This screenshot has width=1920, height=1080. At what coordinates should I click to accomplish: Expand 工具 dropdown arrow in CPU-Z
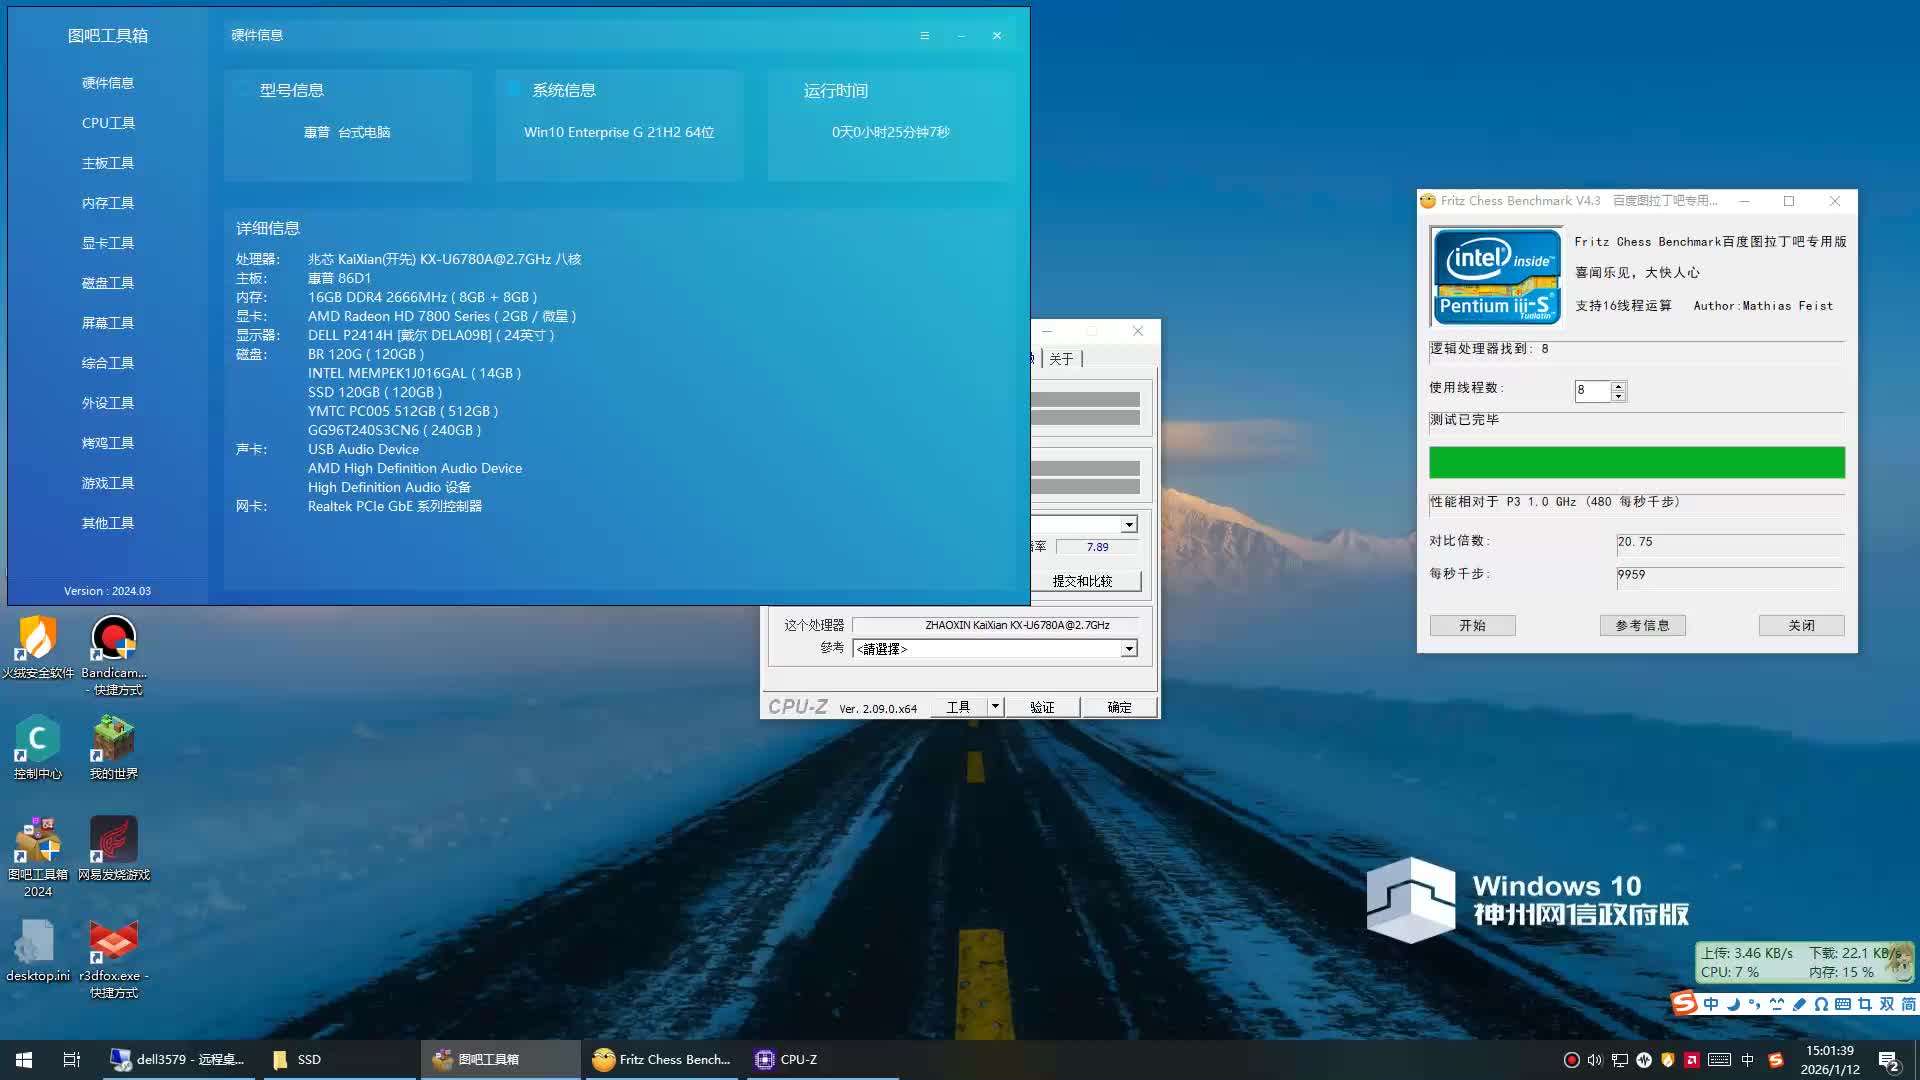(995, 707)
